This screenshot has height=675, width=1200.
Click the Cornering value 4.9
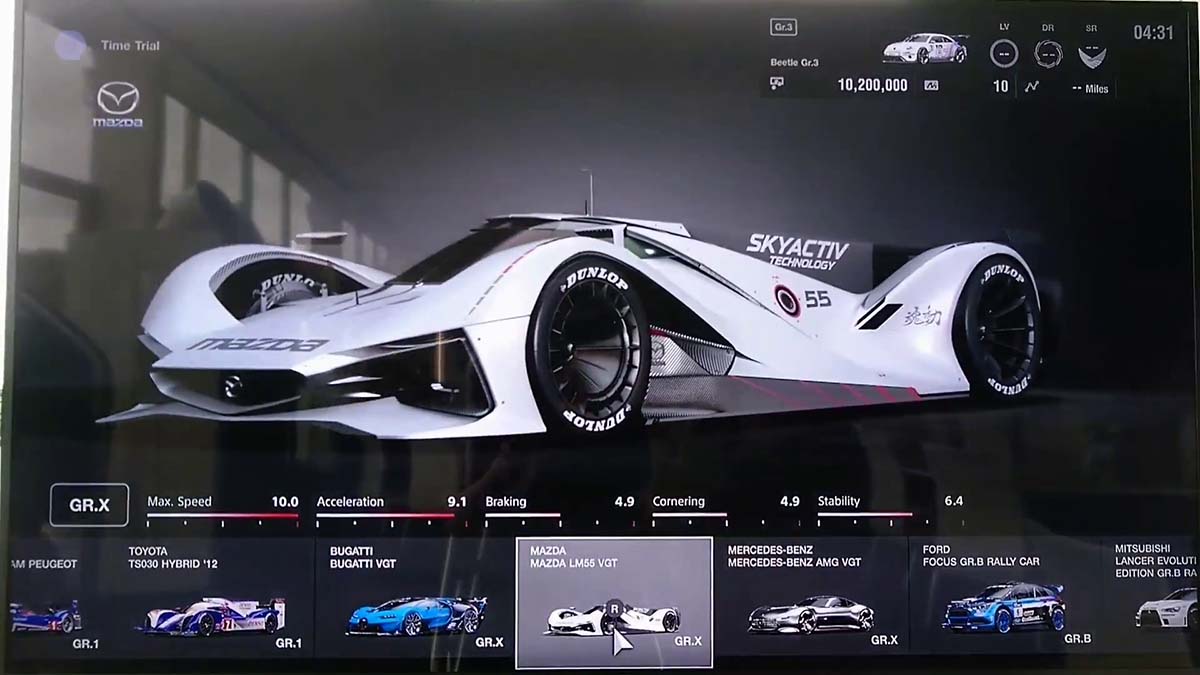point(790,501)
